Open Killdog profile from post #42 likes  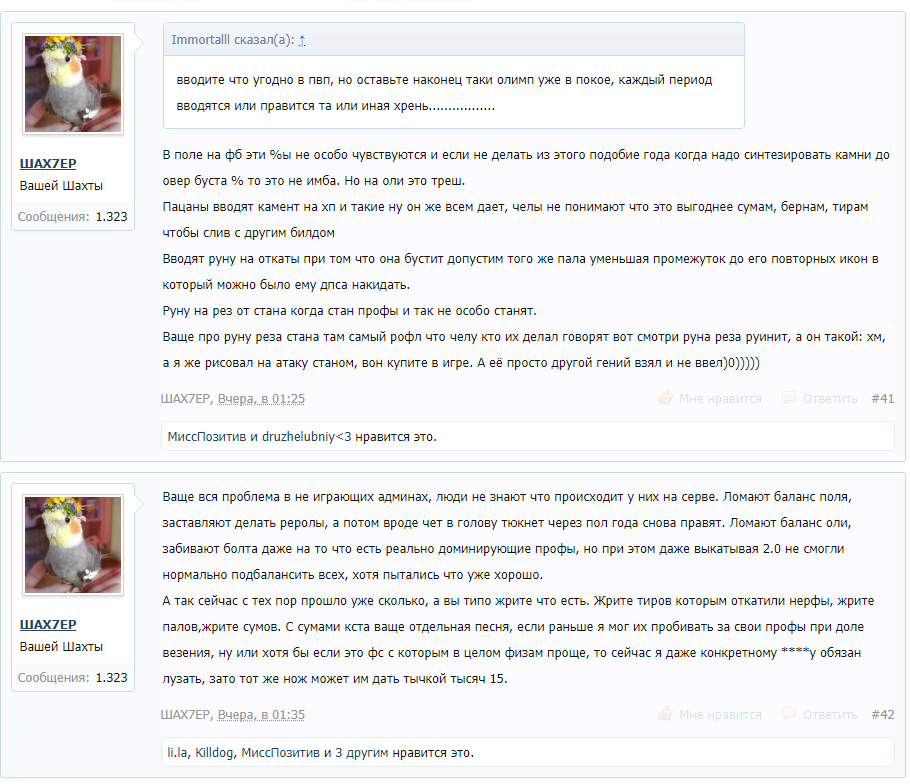click(x=214, y=752)
